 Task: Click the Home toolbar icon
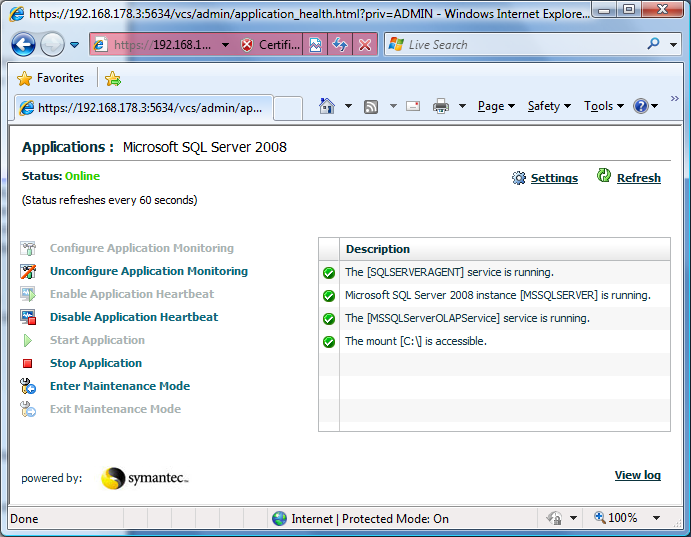click(327, 106)
